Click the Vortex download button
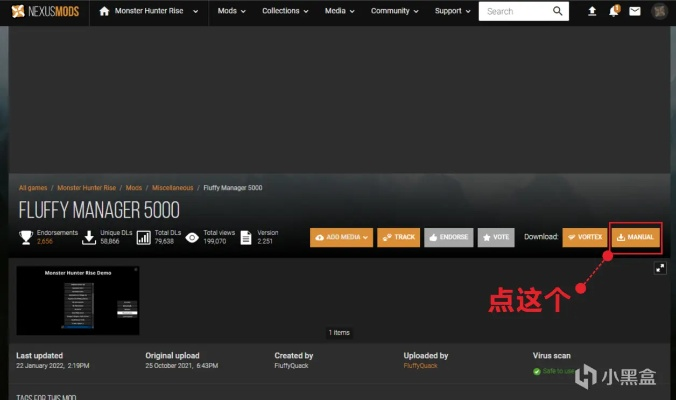Screen dimensions: 676x400 (585, 237)
